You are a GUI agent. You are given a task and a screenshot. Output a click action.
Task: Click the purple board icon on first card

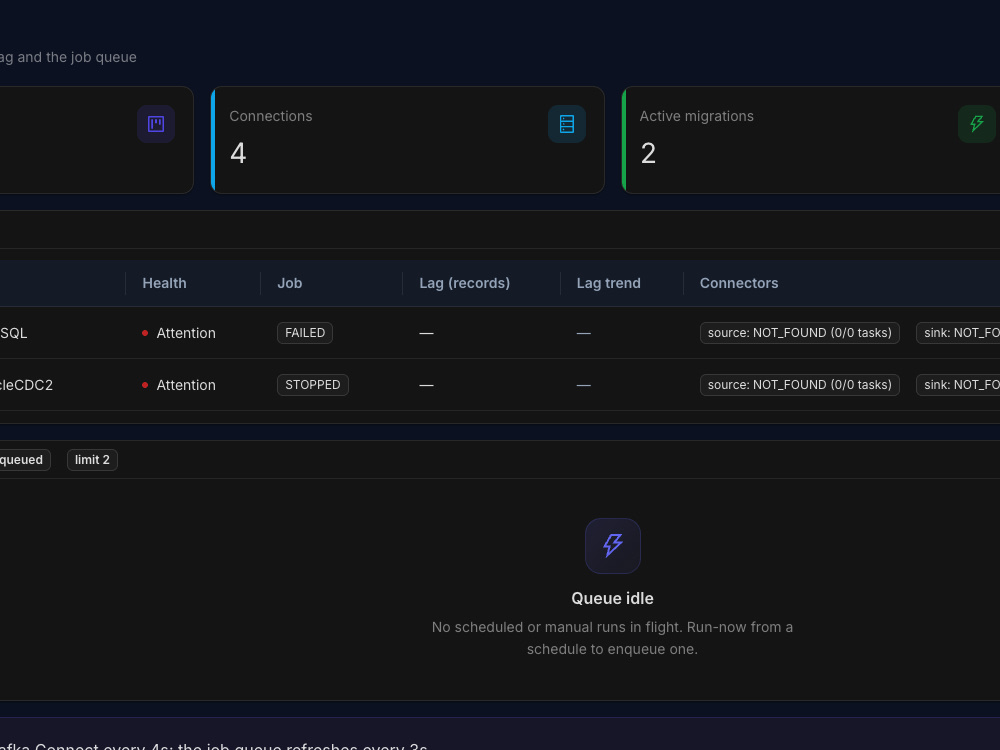156,124
